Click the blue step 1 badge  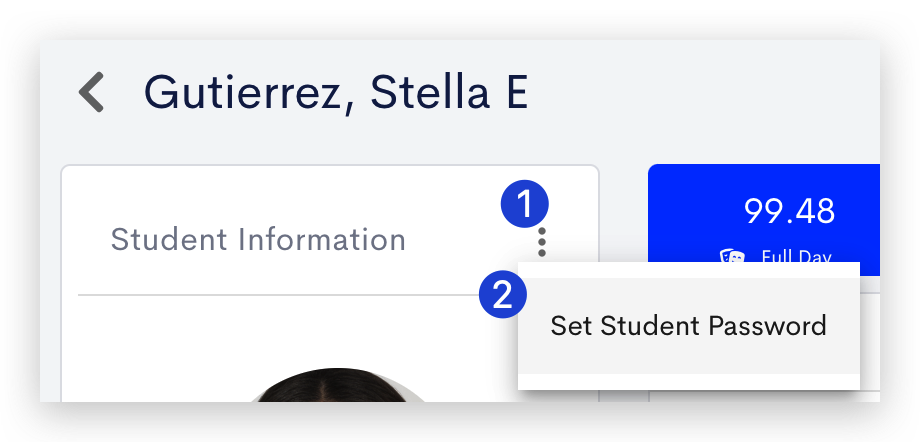525,204
